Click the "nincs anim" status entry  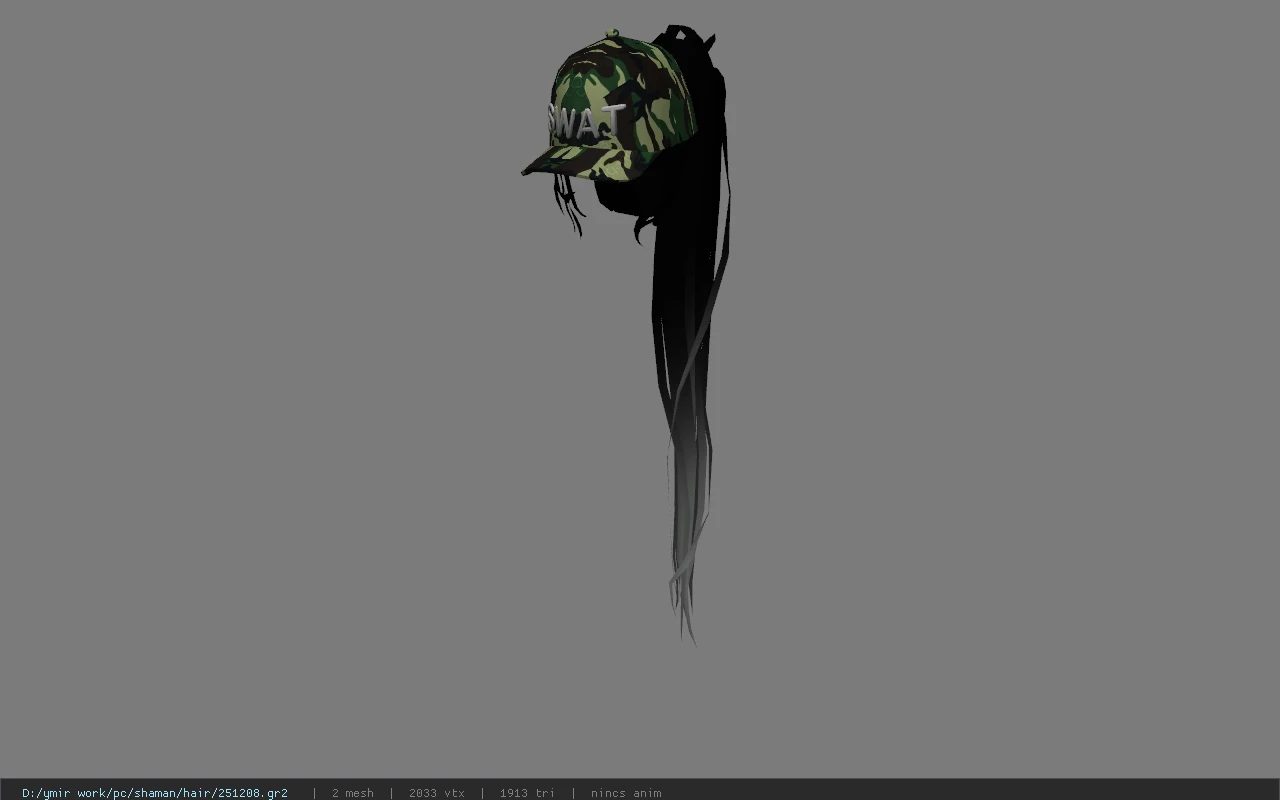pos(626,793)
